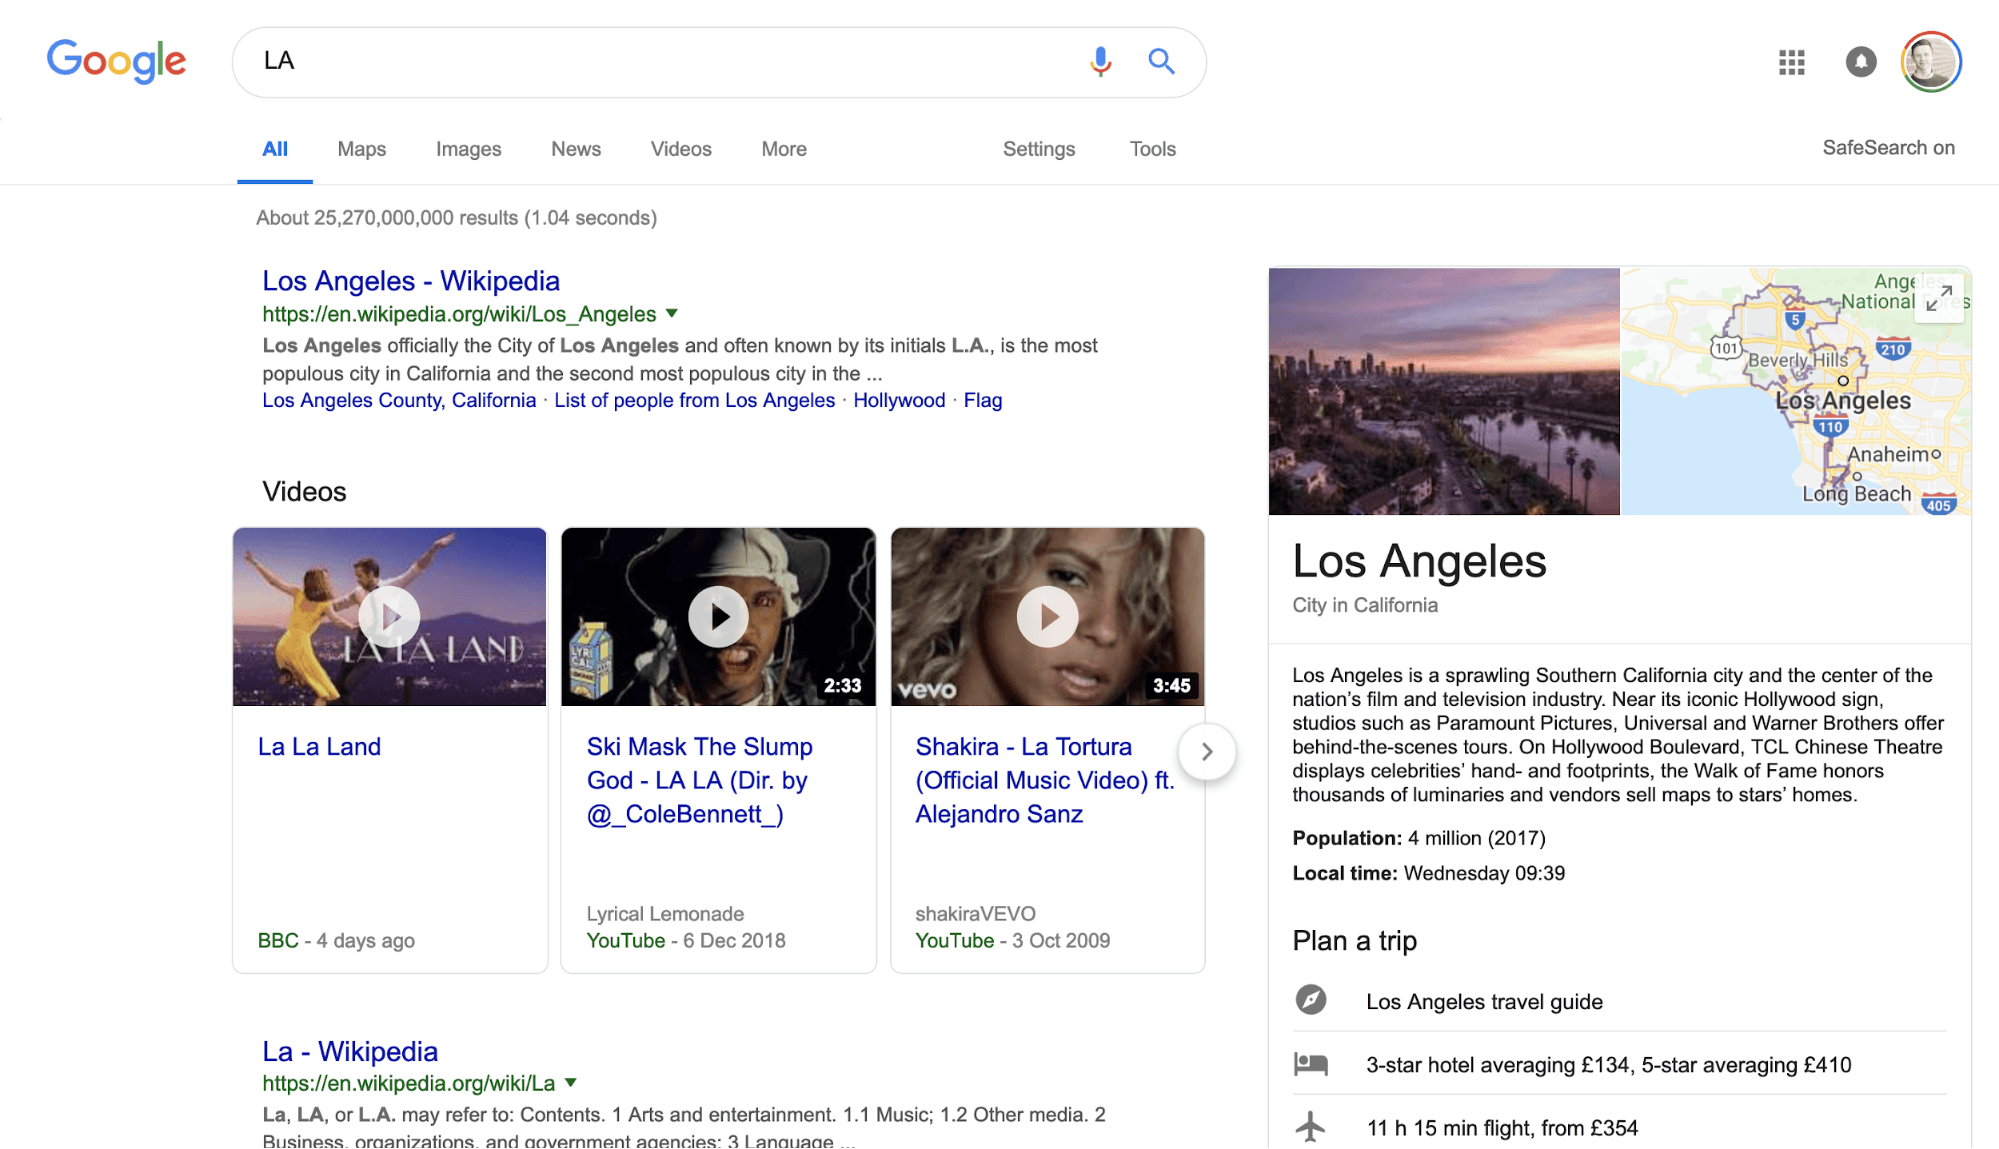Click the compass travel guide icon

tap(1311, 1000)
